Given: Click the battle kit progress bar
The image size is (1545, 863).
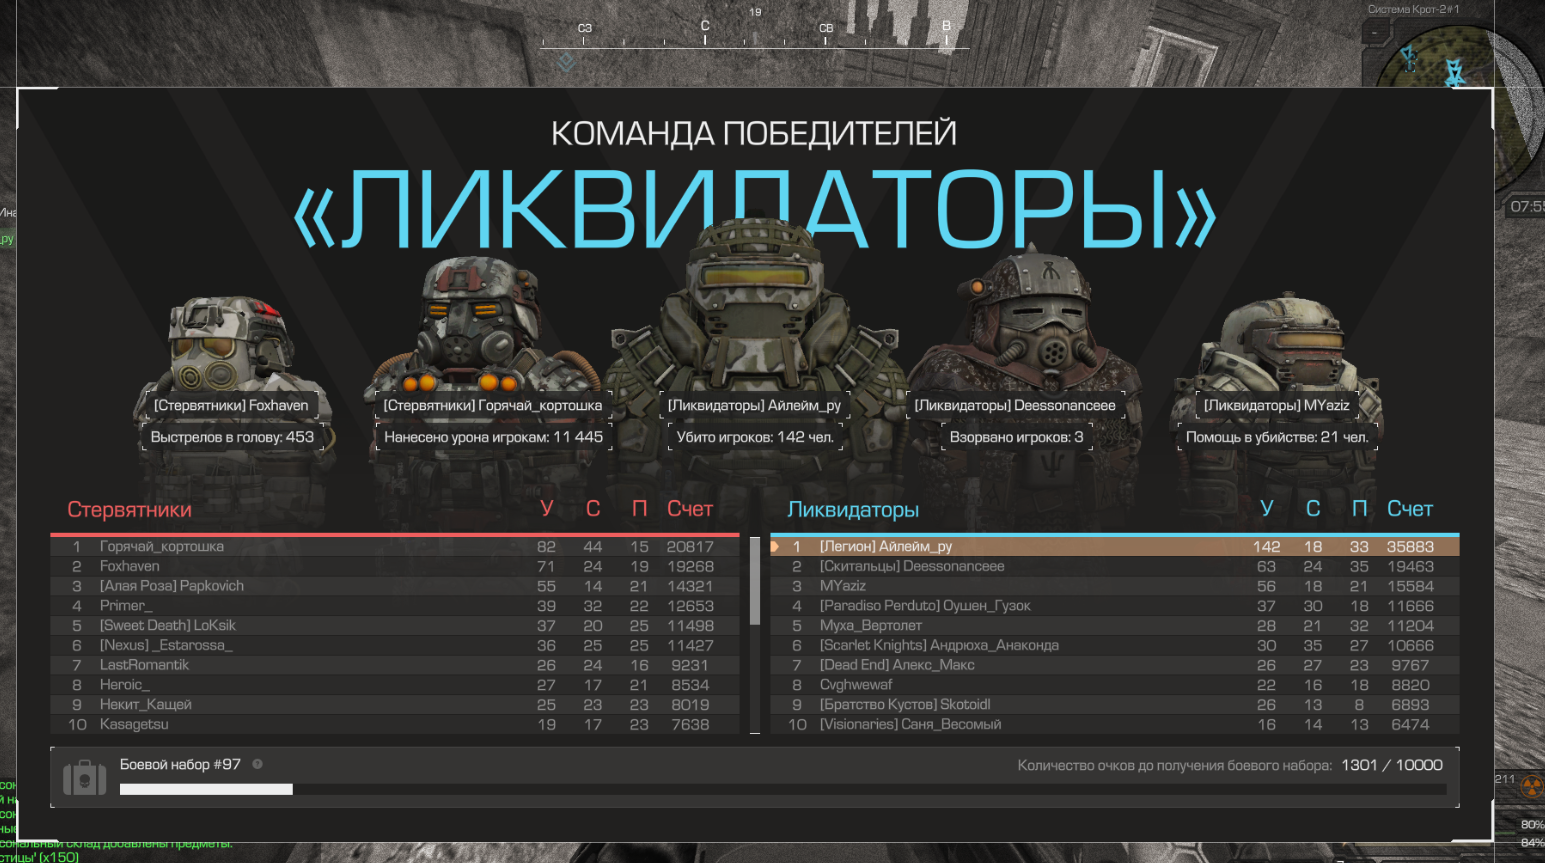Looking at the screenshot, I should [x=783, y=789].
